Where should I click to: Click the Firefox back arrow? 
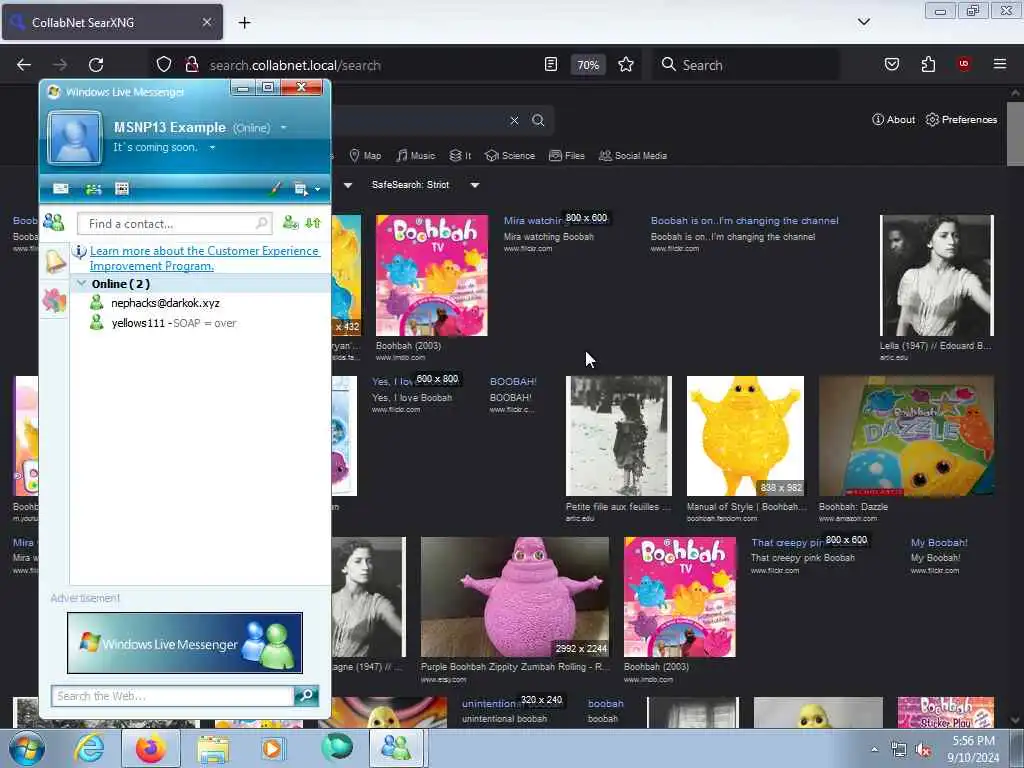(x=24, y=65)
